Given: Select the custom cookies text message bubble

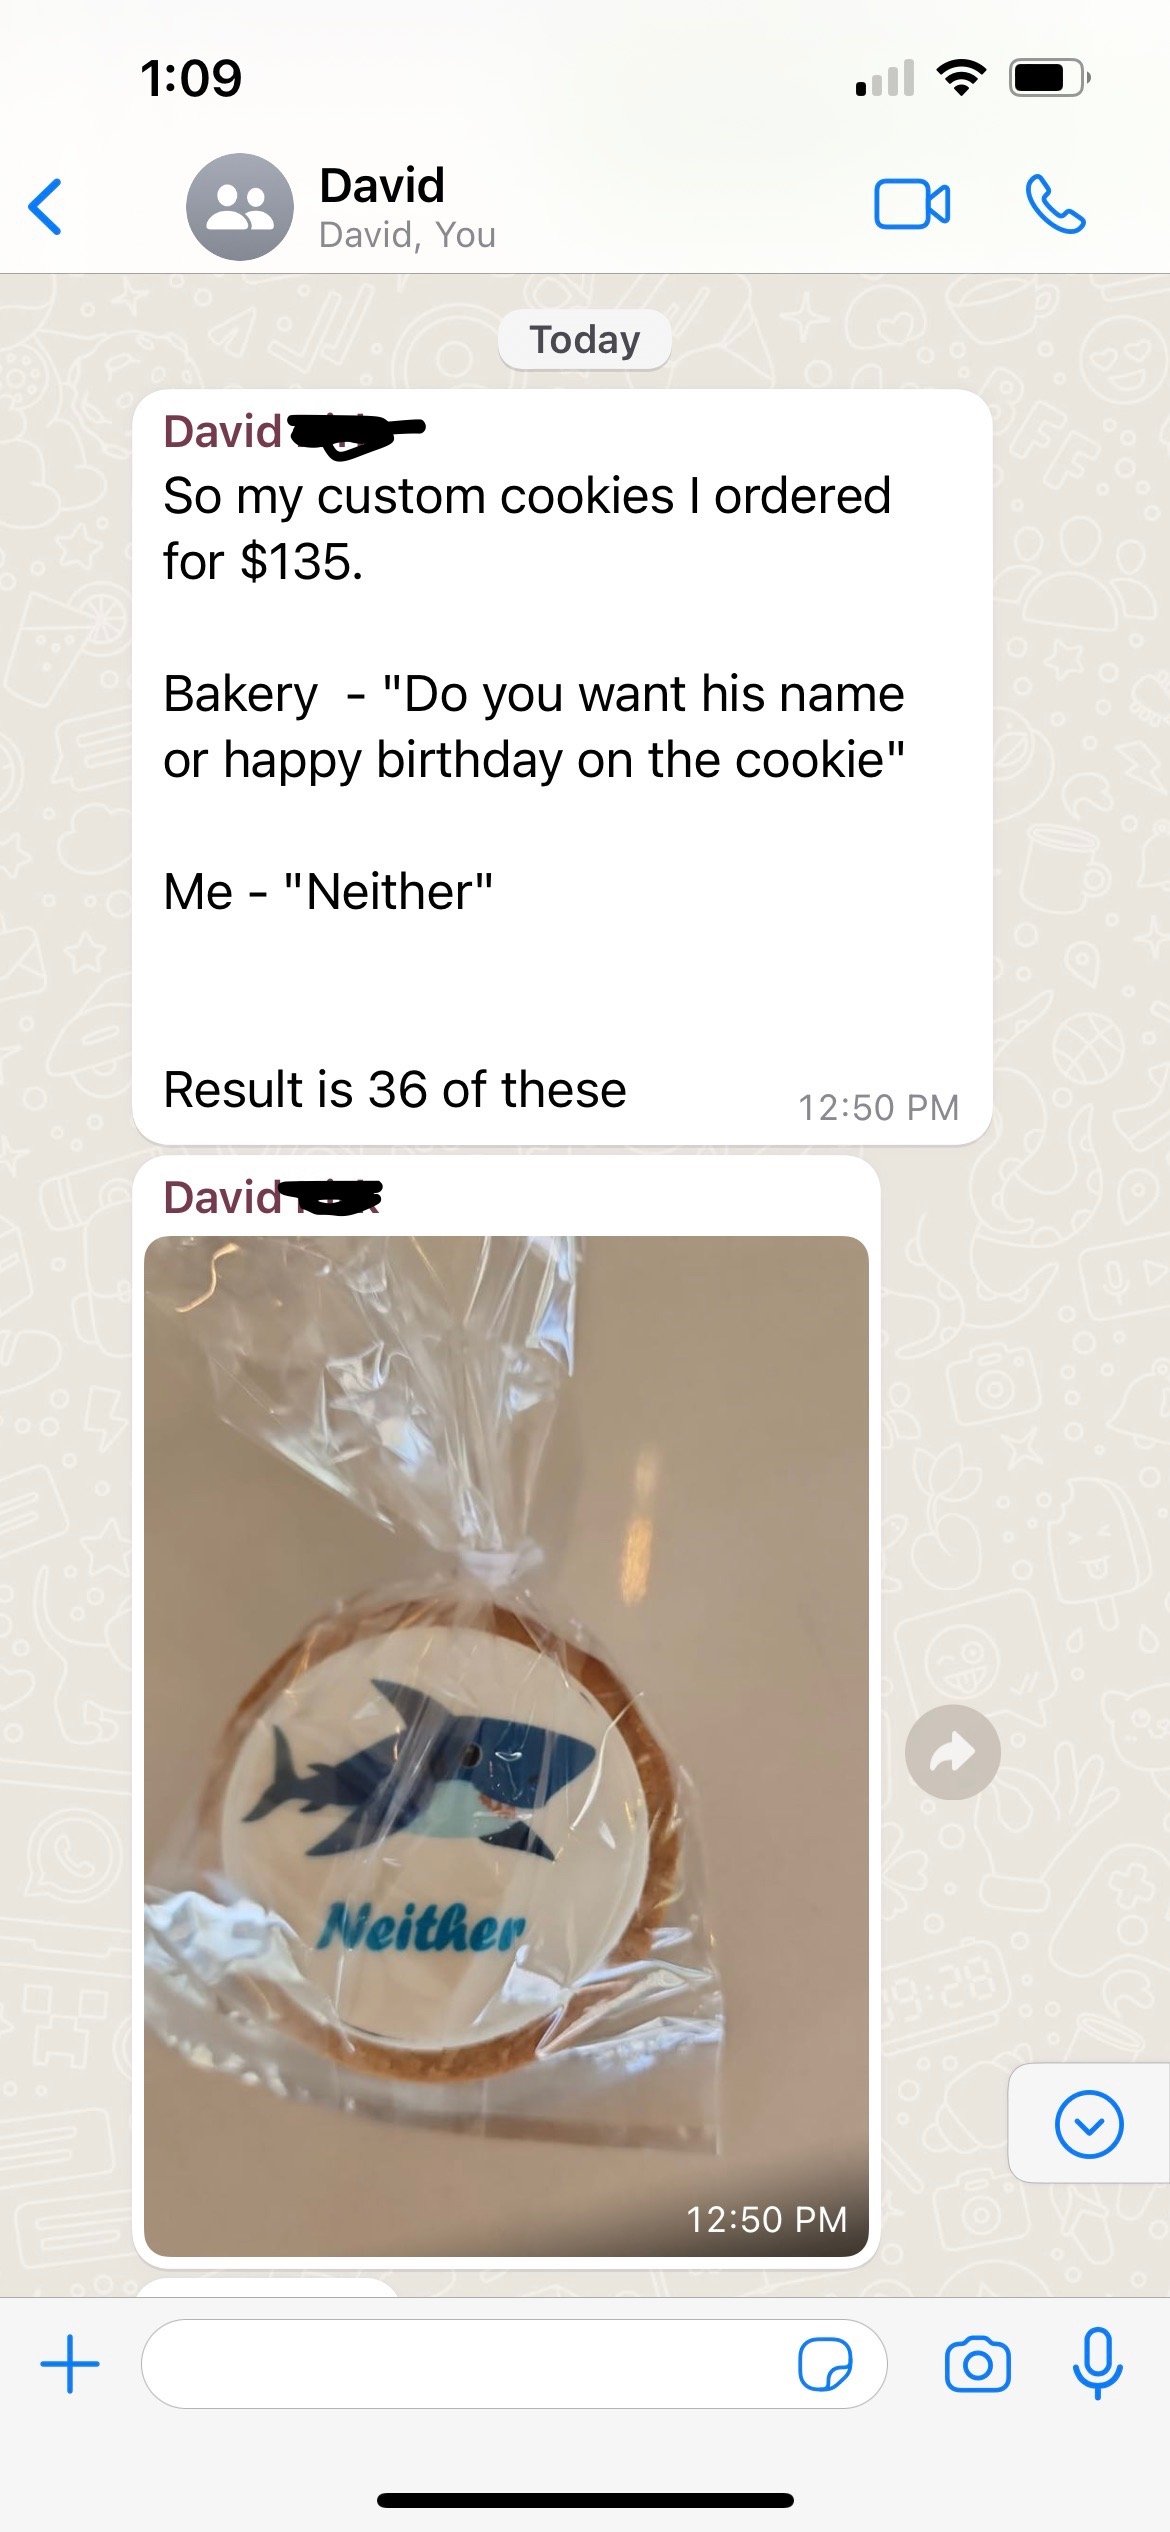Looking at the screenshot, I should (x=562, y=767).
